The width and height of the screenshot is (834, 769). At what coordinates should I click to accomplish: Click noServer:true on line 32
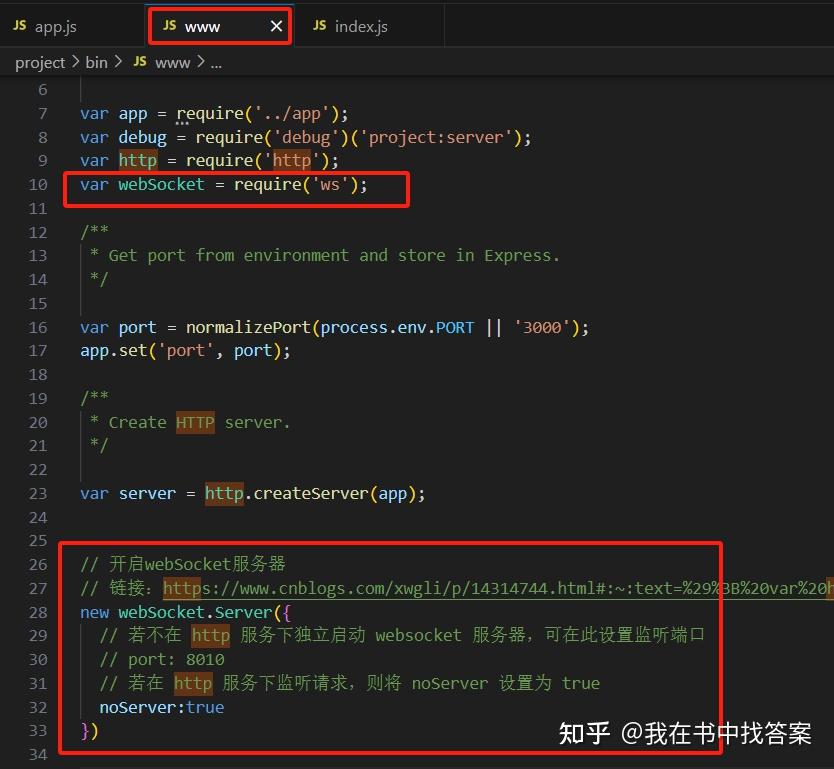pos(162,707)
